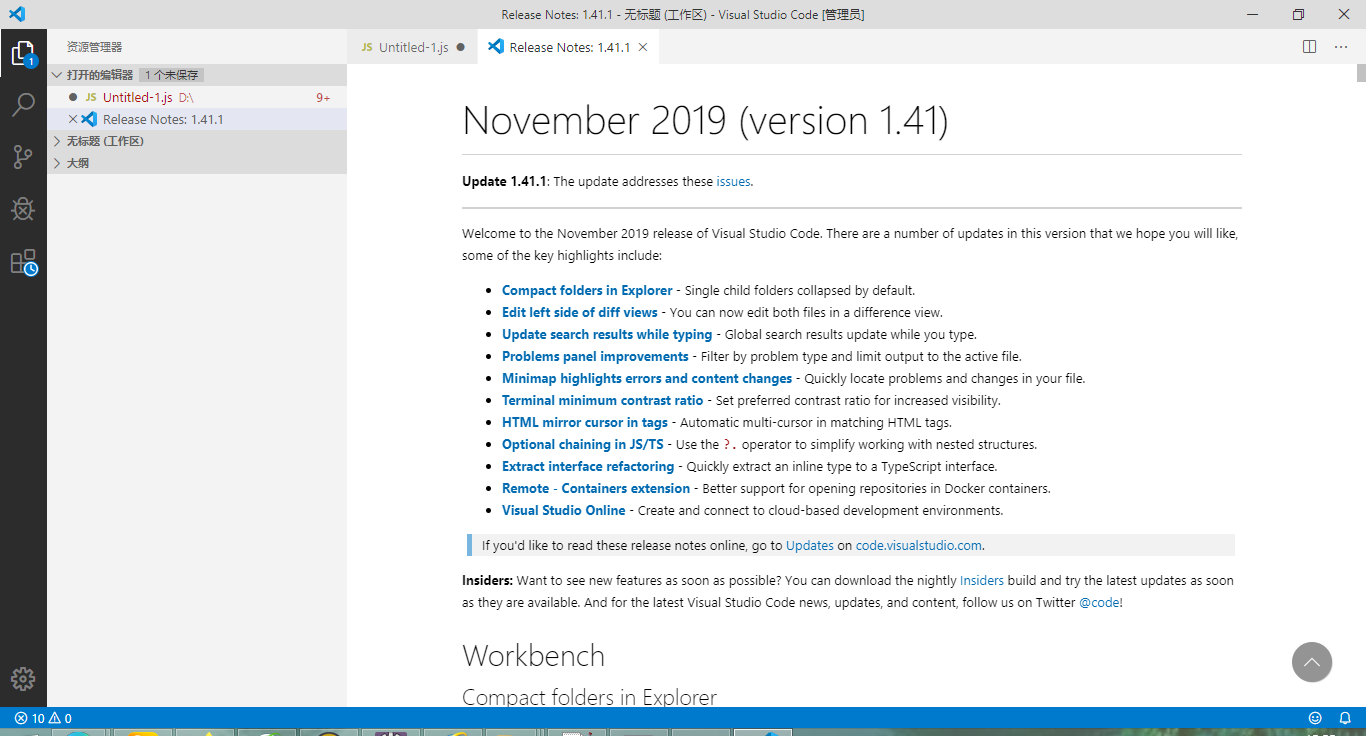The image size is (1366, 736).
Task: Switch to the Untitled-1.js tab
Action: pos(413,47)
